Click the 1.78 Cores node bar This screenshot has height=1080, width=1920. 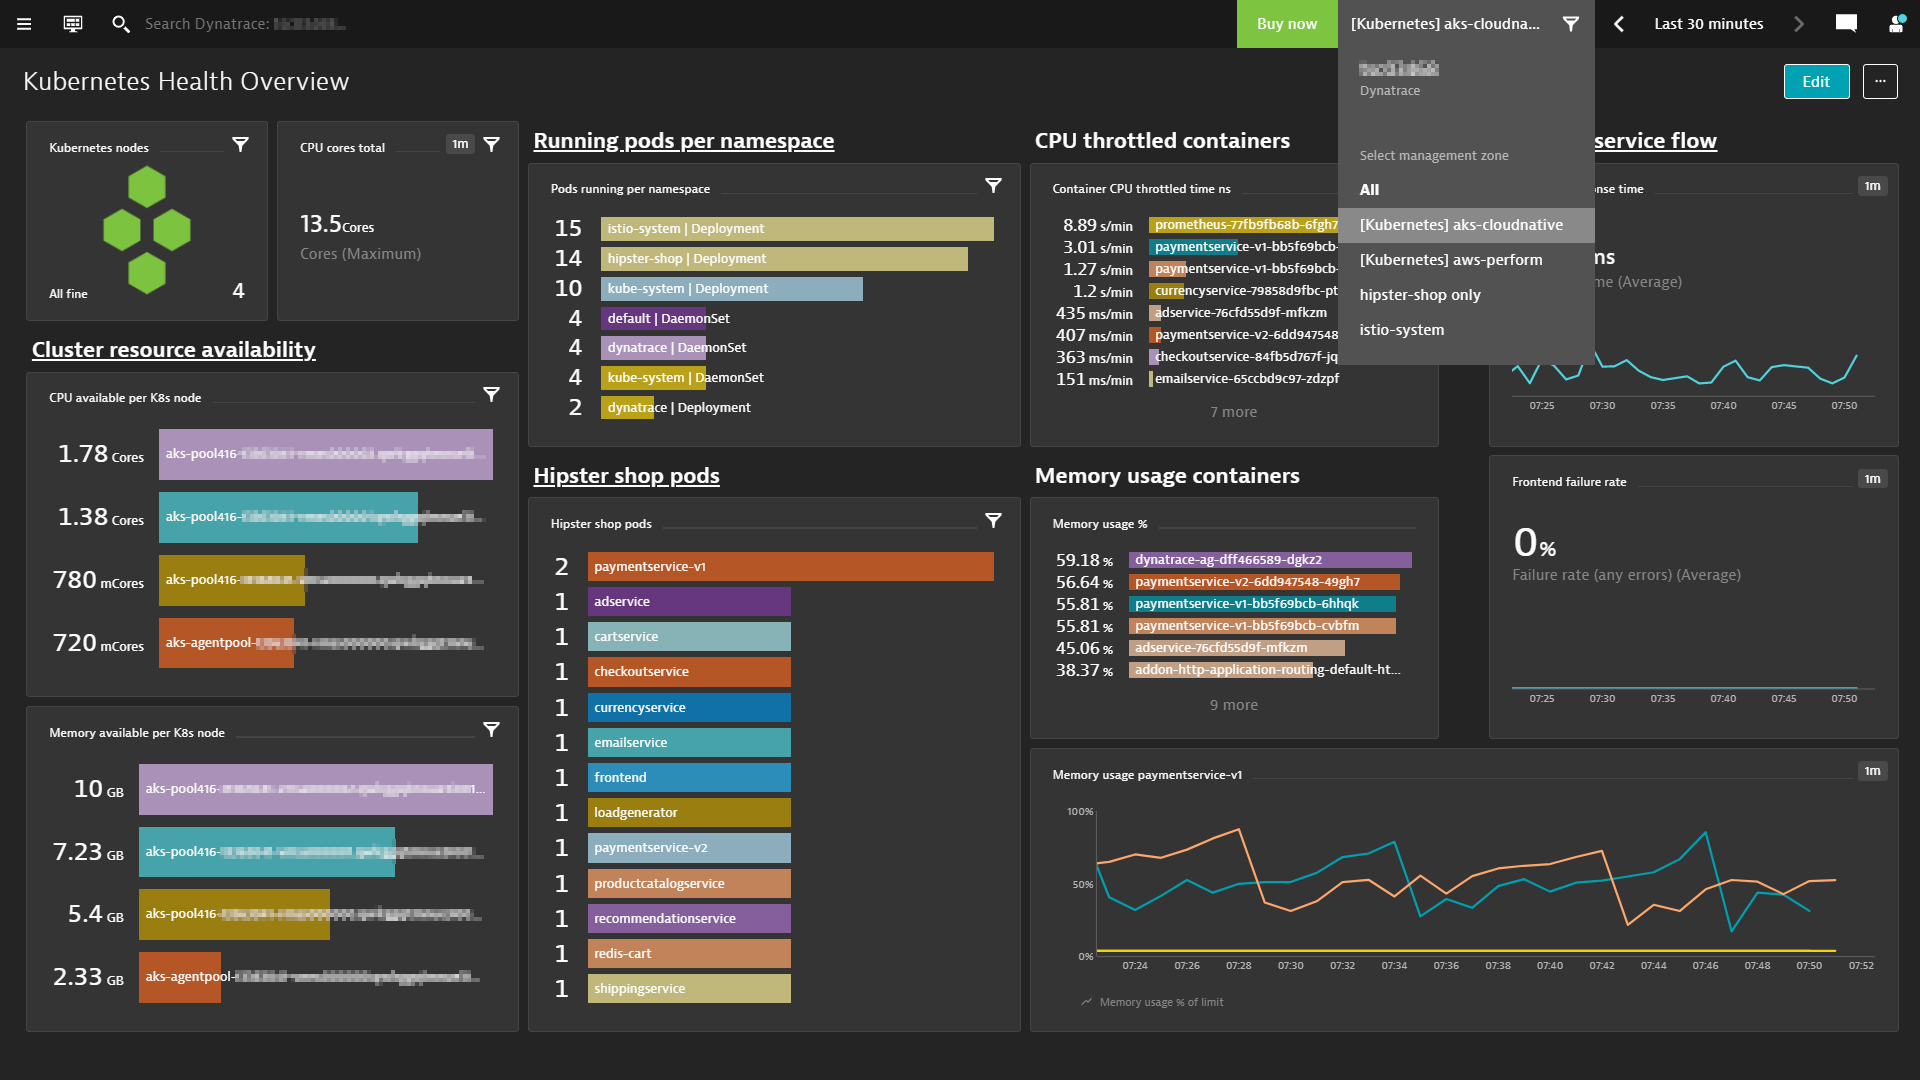click(x=326, y=454)
